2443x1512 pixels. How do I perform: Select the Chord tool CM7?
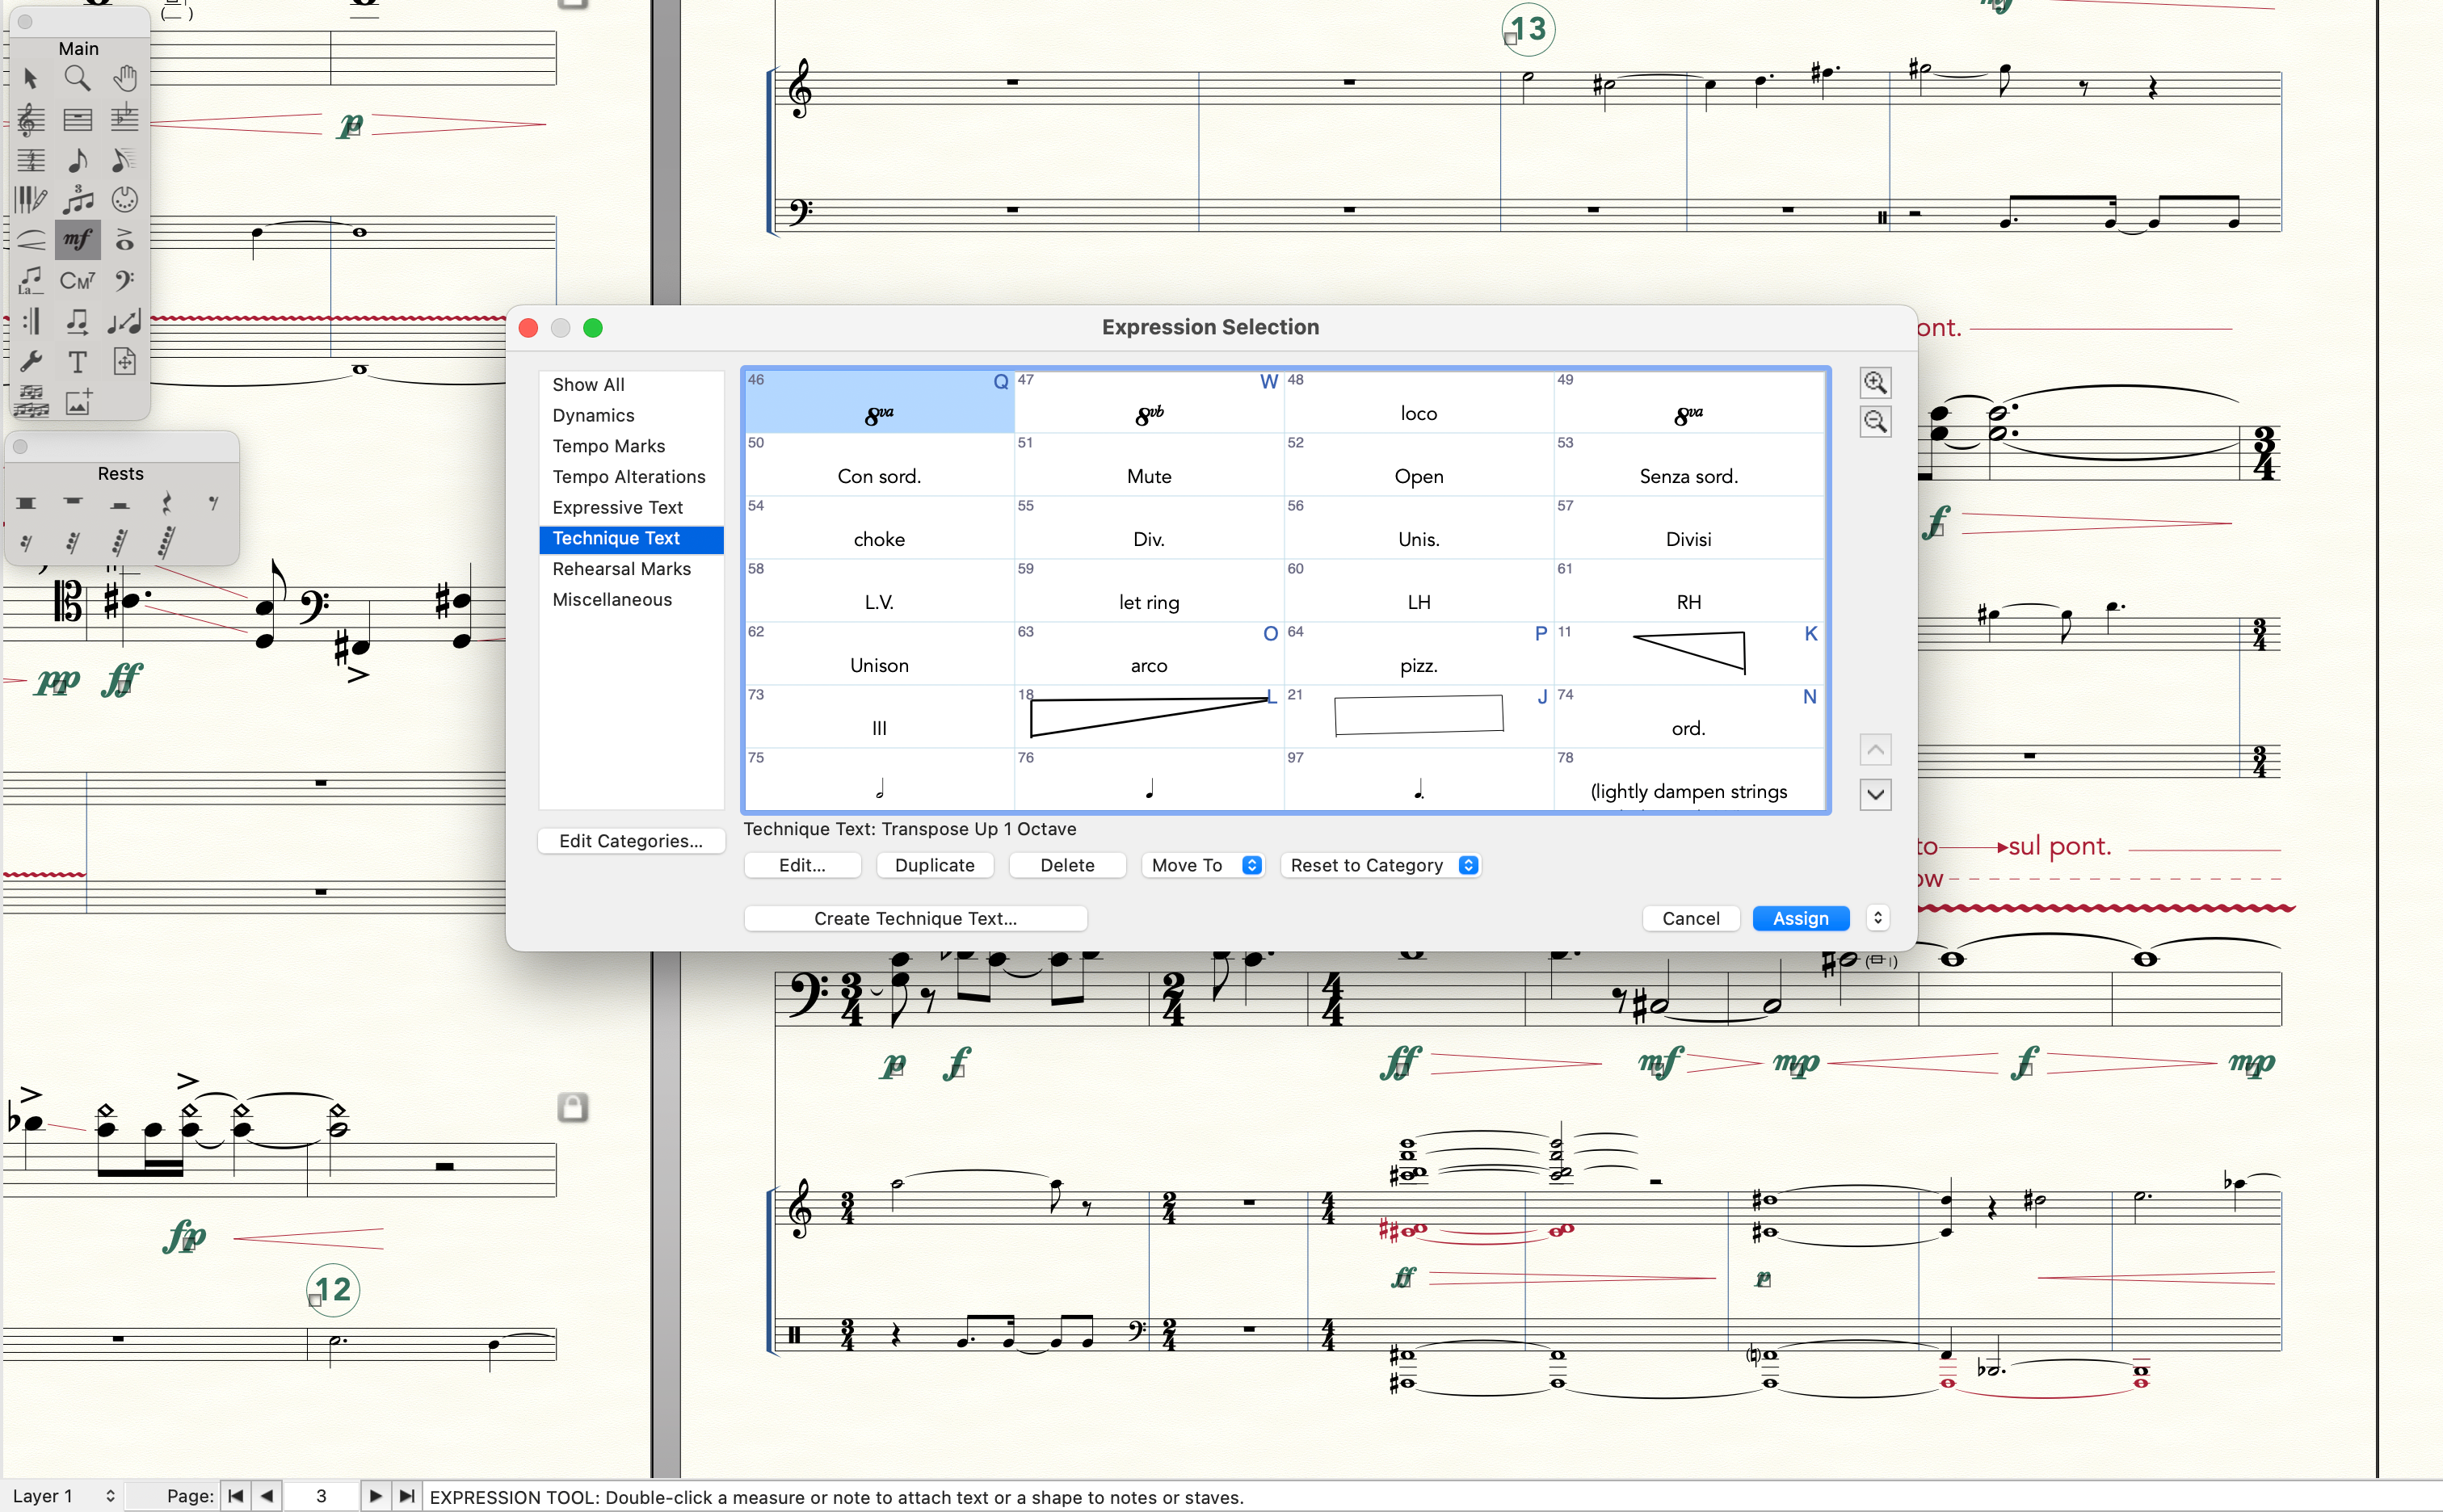(77, 281)
